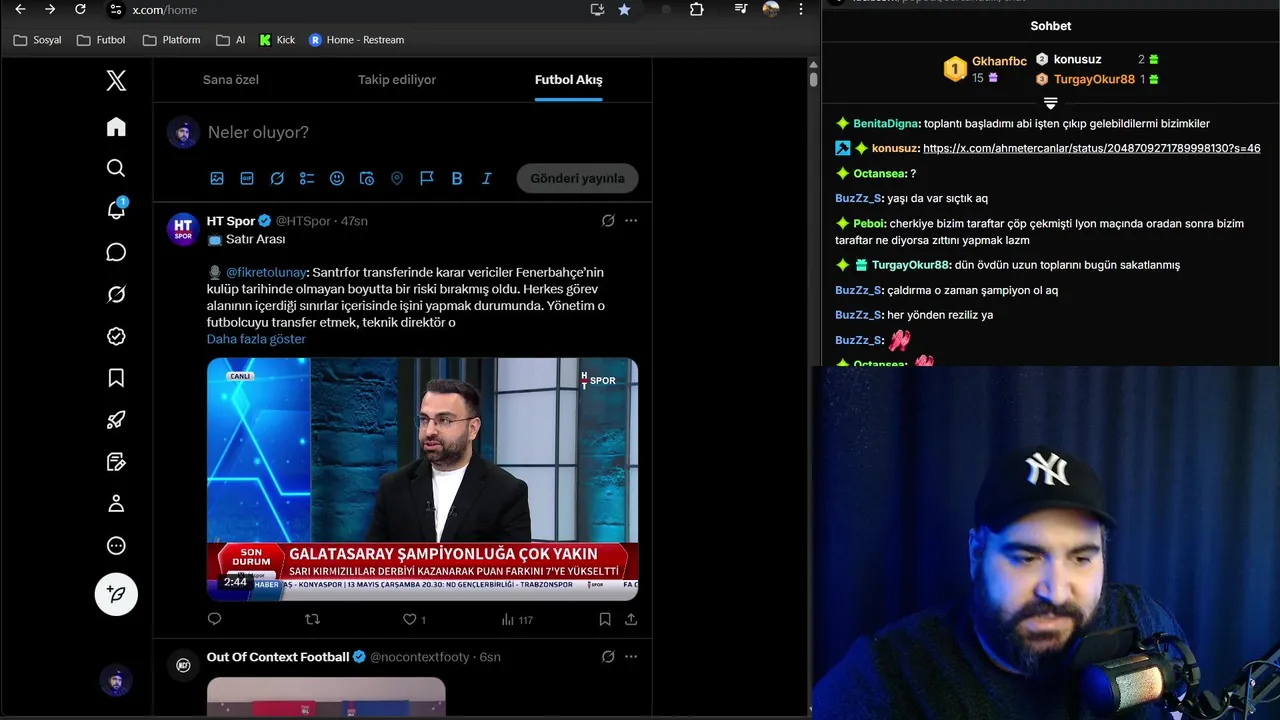Bookmark page with the star icon
Viewport: 1280px width, 720px height.
pos(624,9)
